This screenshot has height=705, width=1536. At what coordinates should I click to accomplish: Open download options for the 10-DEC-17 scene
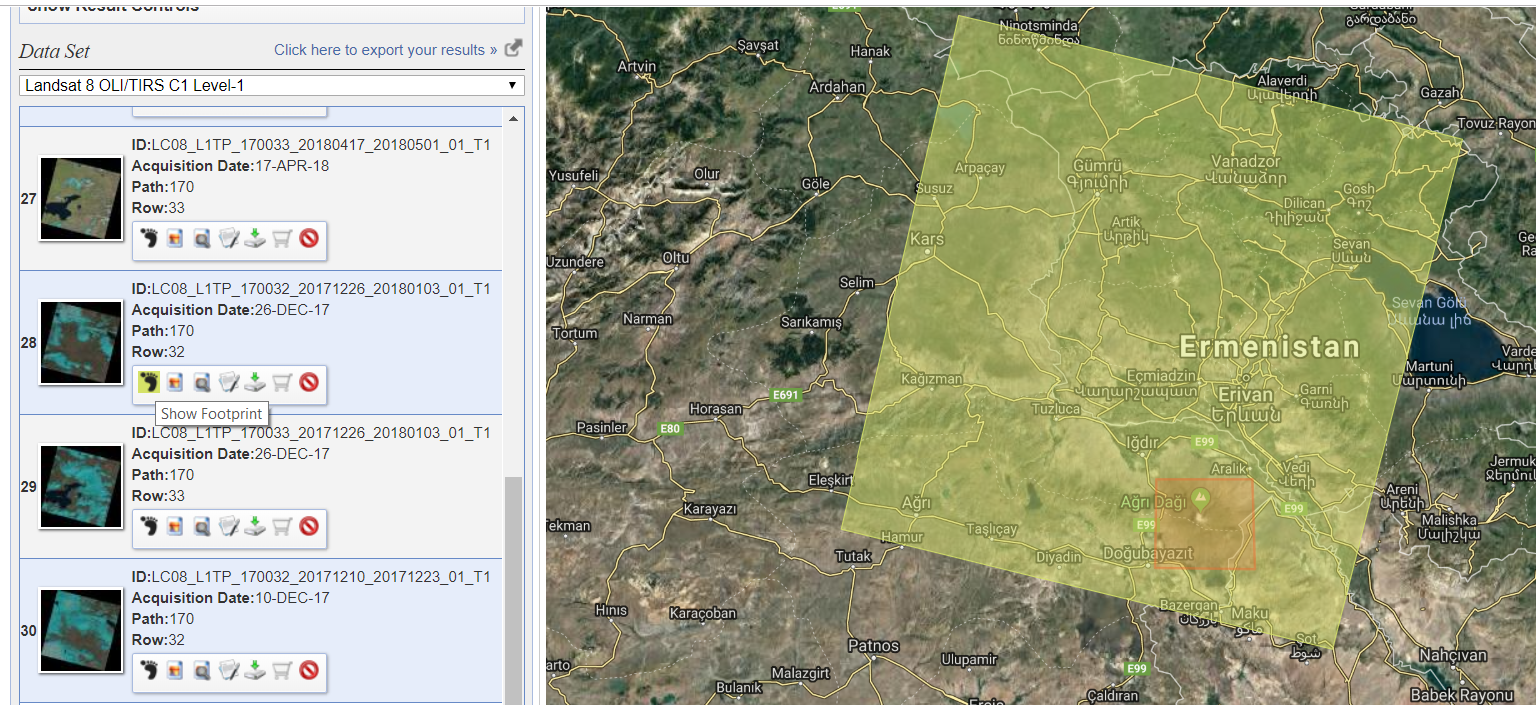pyautogui.click(x=254, y=673)
